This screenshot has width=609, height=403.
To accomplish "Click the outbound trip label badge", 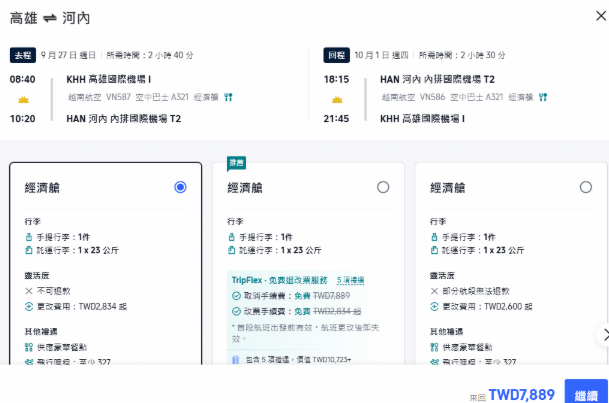I will click(23, 55).
